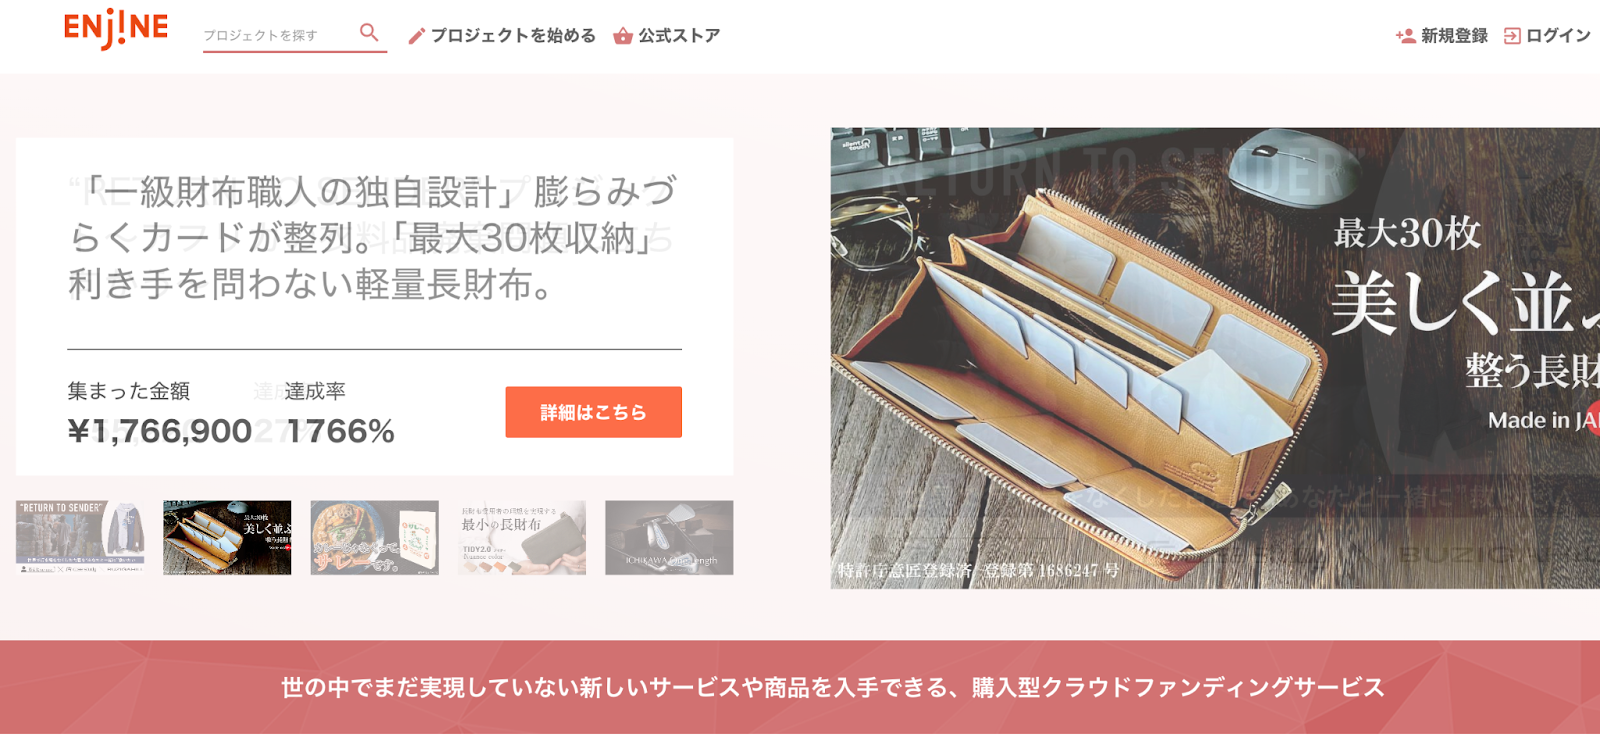This screenshot has width=1600, height=738.
Task: Click the ENjiNE logo
Action: point(116,29)
